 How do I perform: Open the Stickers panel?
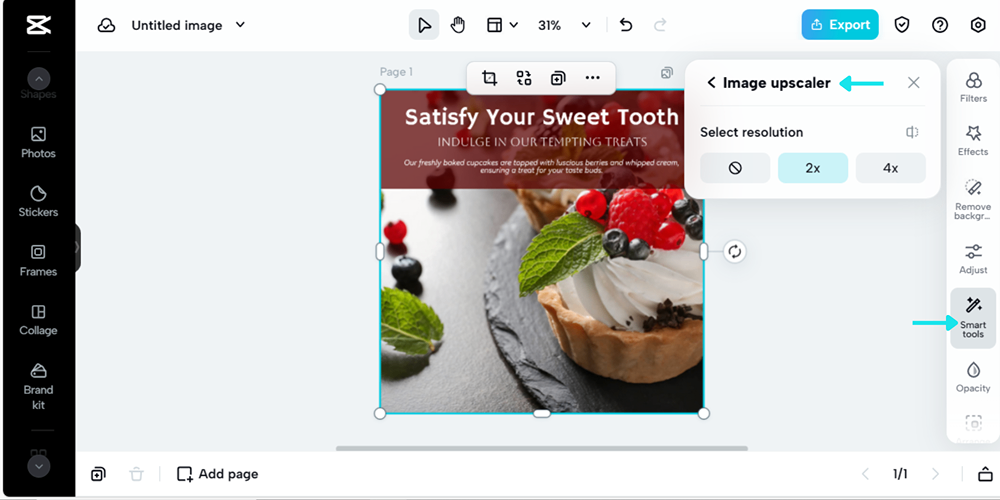(38, 201)
